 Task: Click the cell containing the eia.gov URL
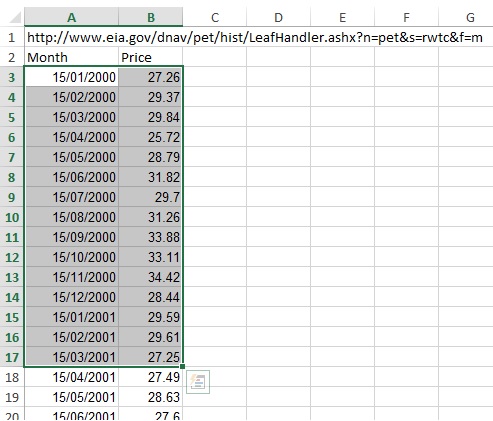point(71,37)
